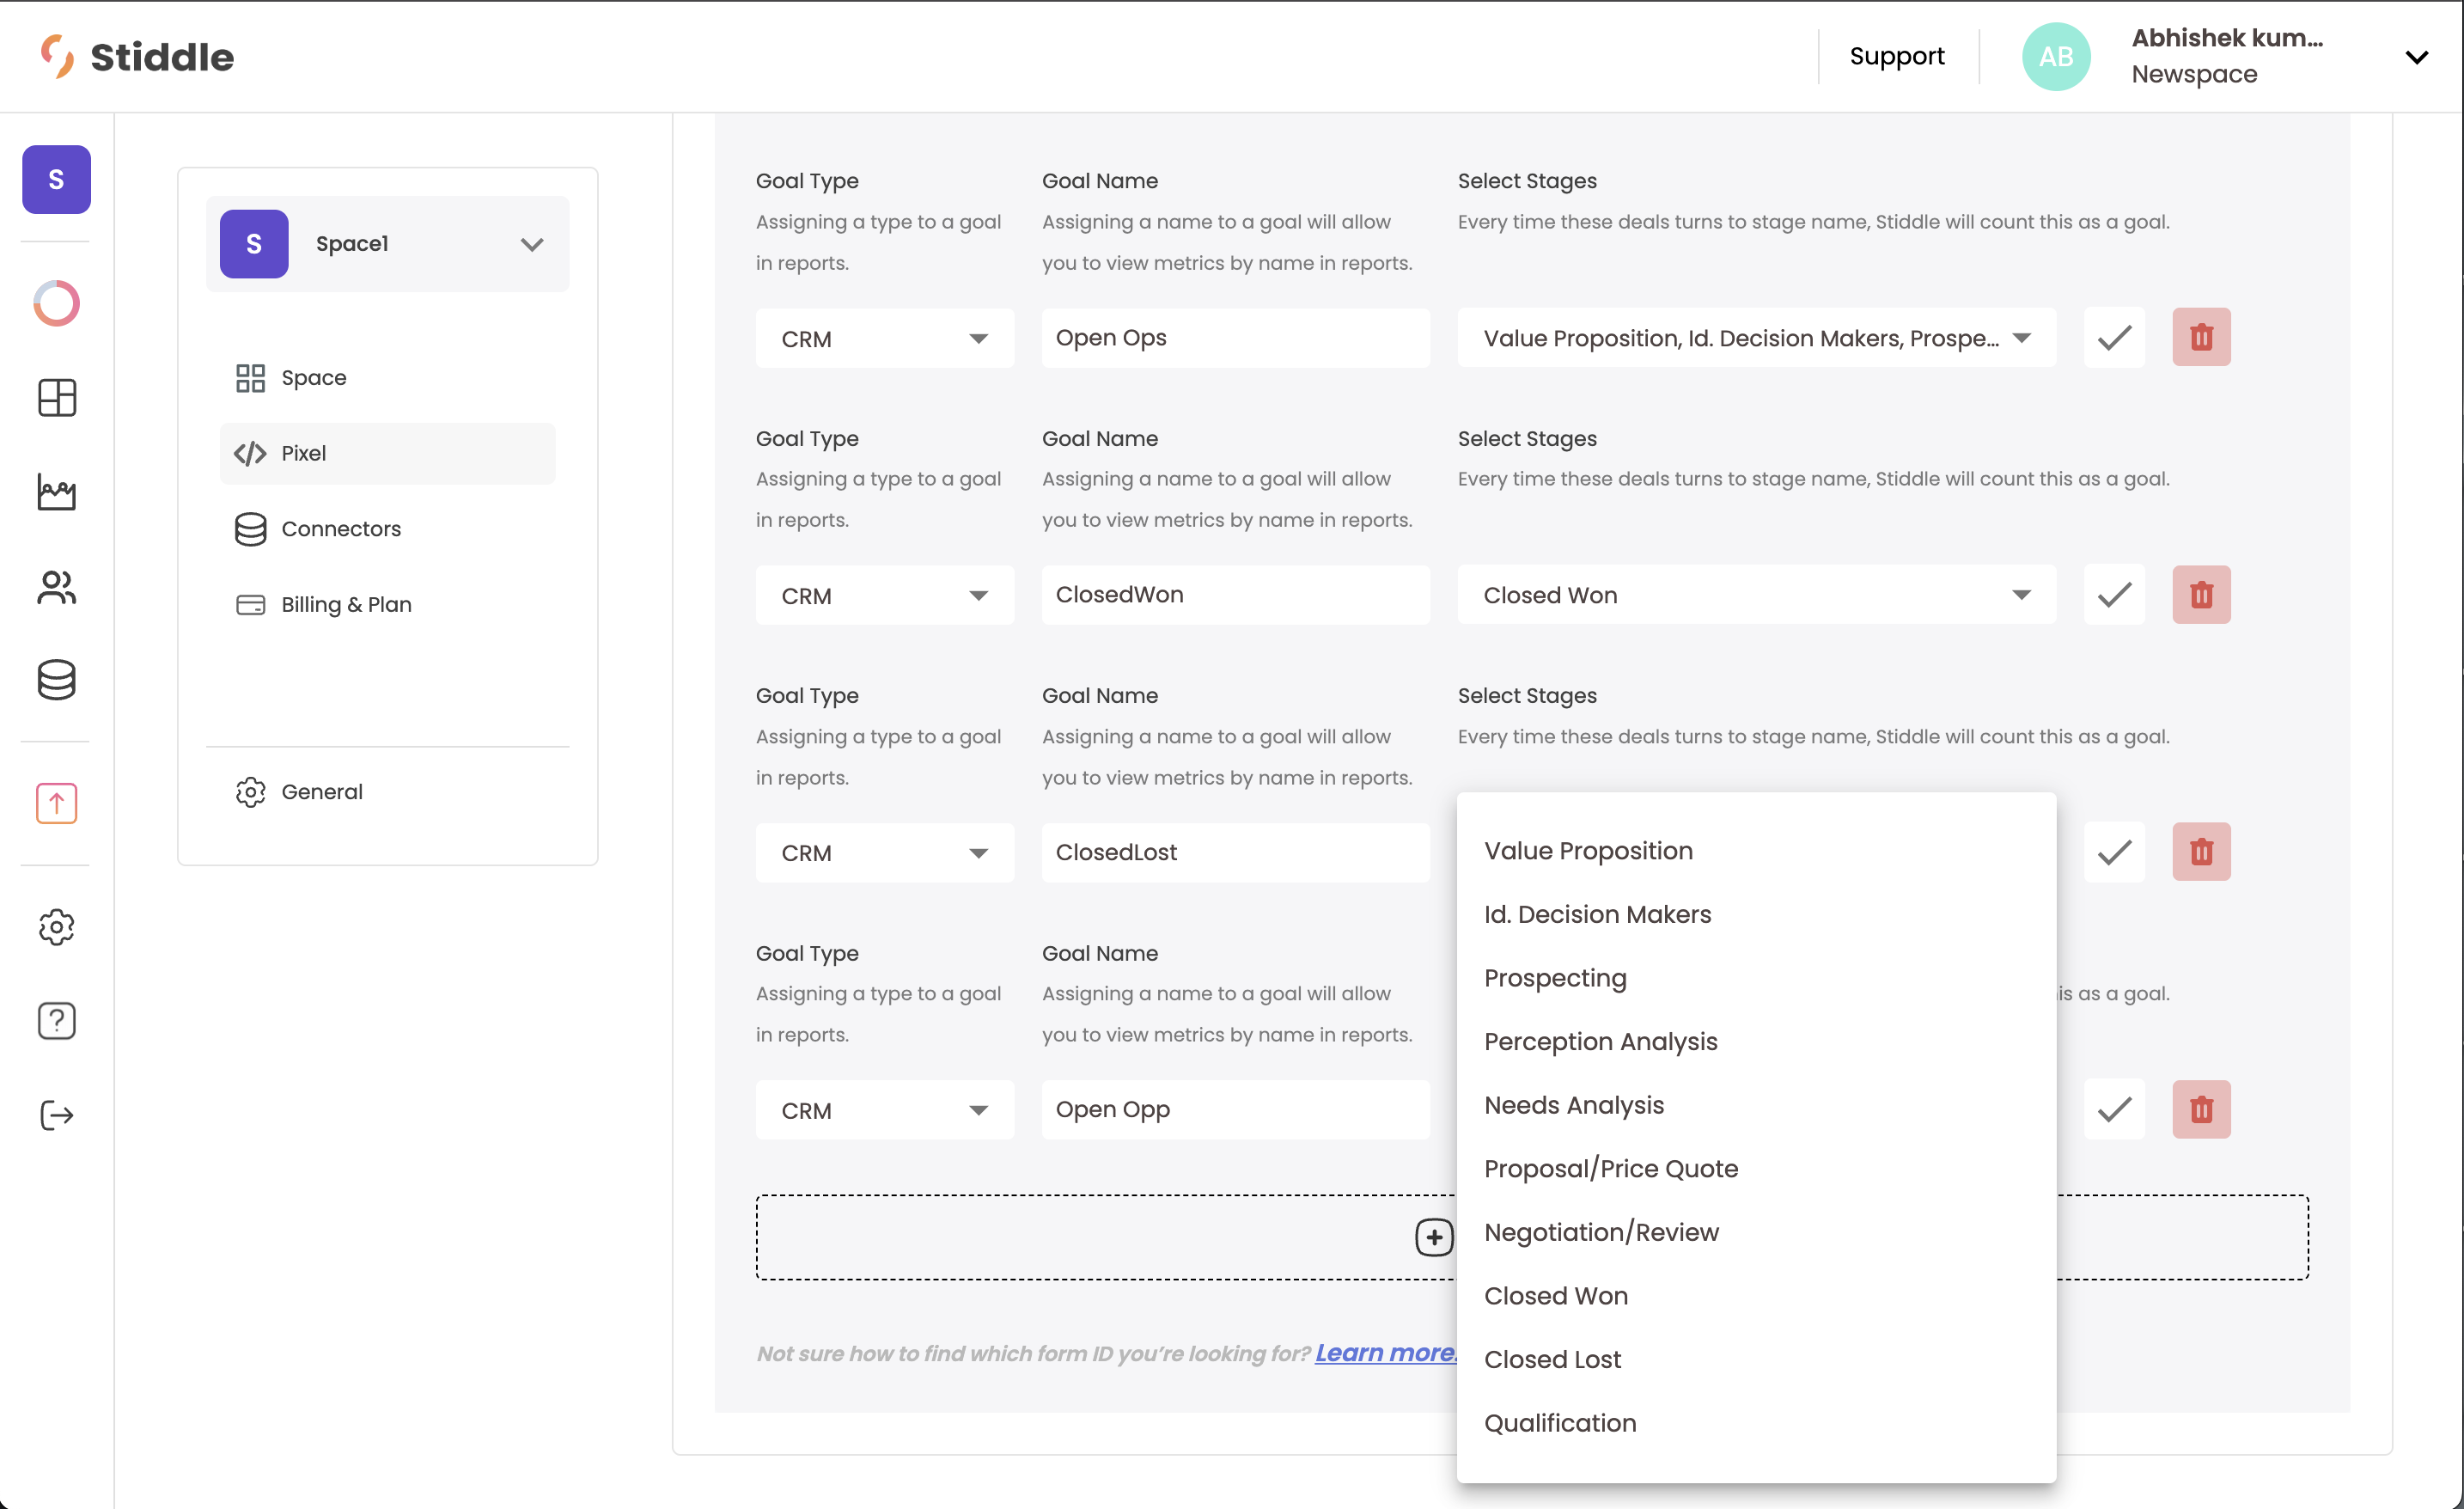
Task: Click the logout icon in sidebar
Action: pos(57,1114)
